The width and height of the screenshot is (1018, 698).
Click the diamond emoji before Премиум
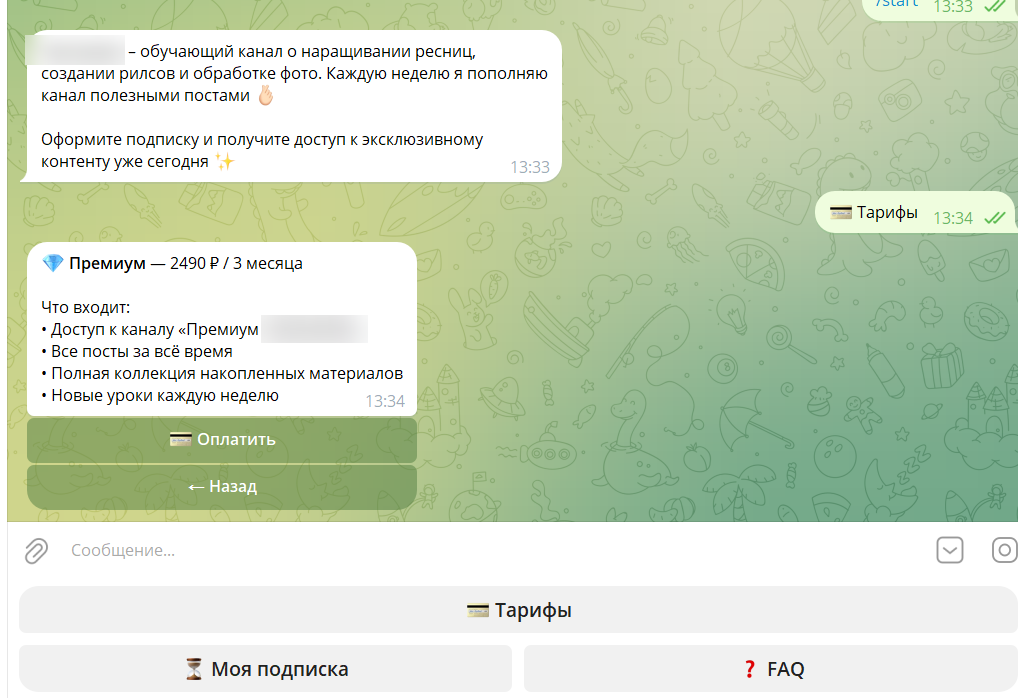(x=53, y=263)
